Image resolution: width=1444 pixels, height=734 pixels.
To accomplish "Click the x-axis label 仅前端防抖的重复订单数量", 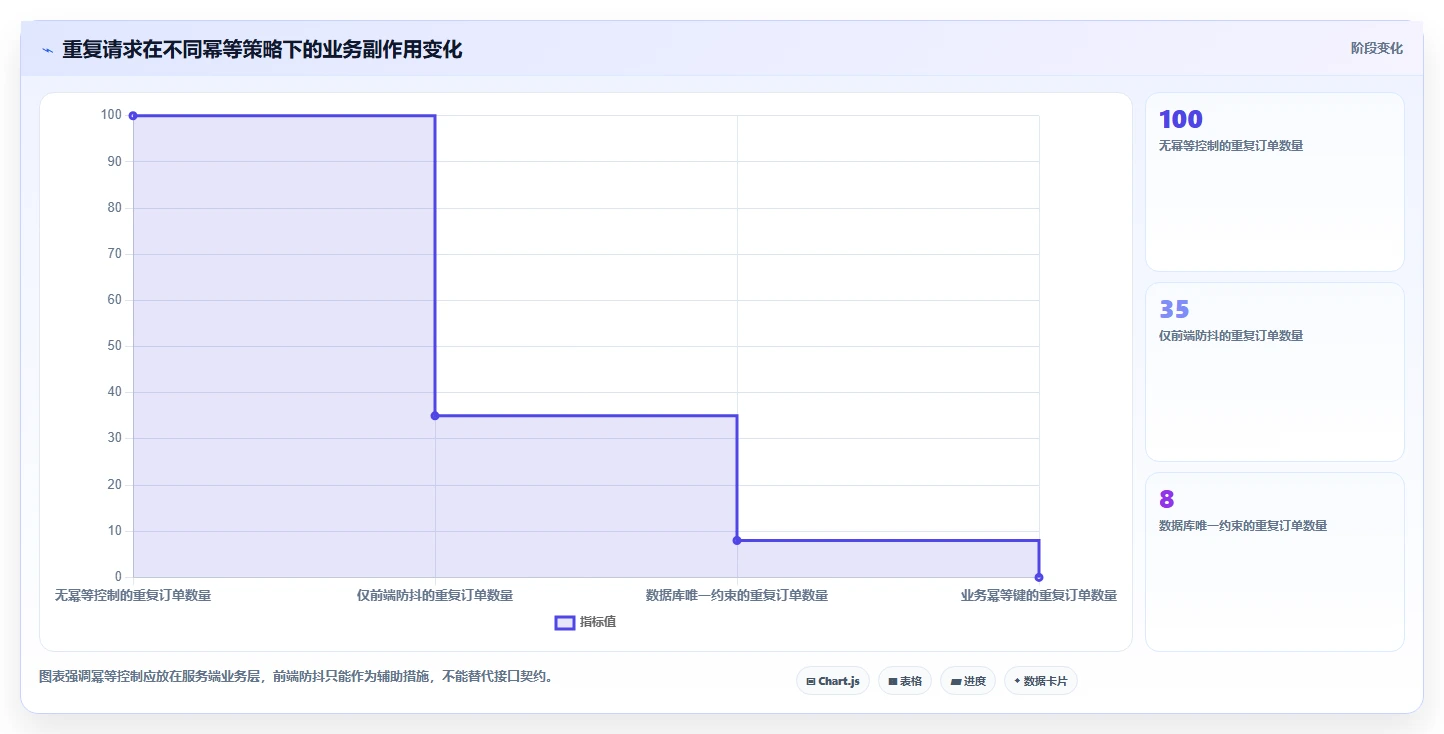I will [x=435, y=595].
